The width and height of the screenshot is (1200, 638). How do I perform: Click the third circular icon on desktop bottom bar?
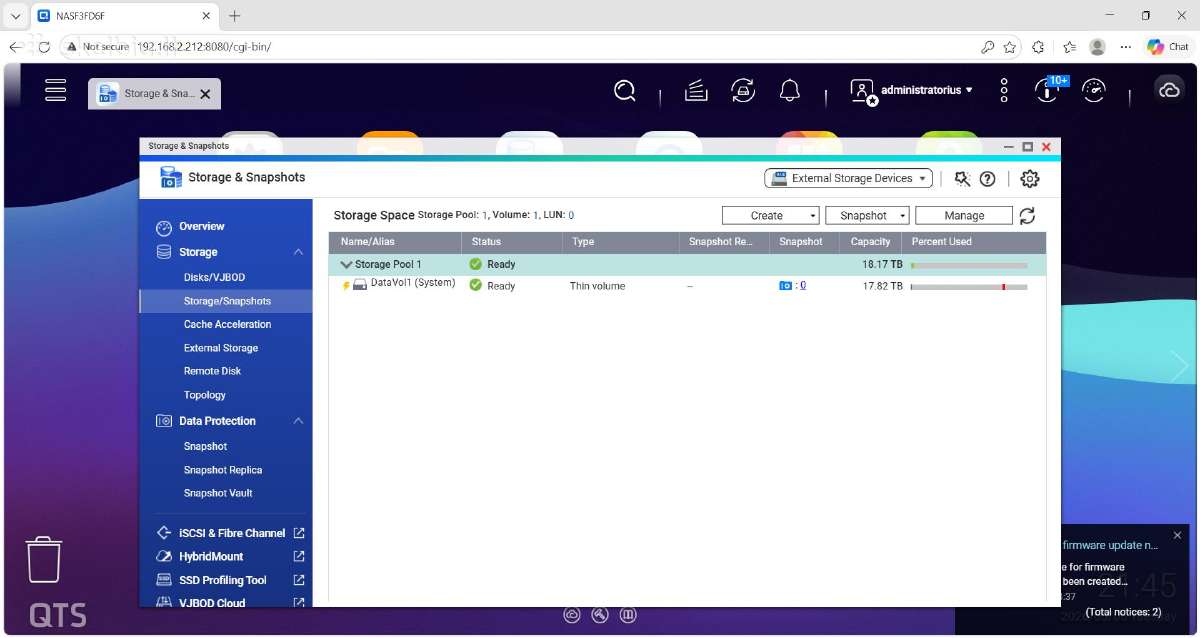pyautogui.click(x=628, y=615)
